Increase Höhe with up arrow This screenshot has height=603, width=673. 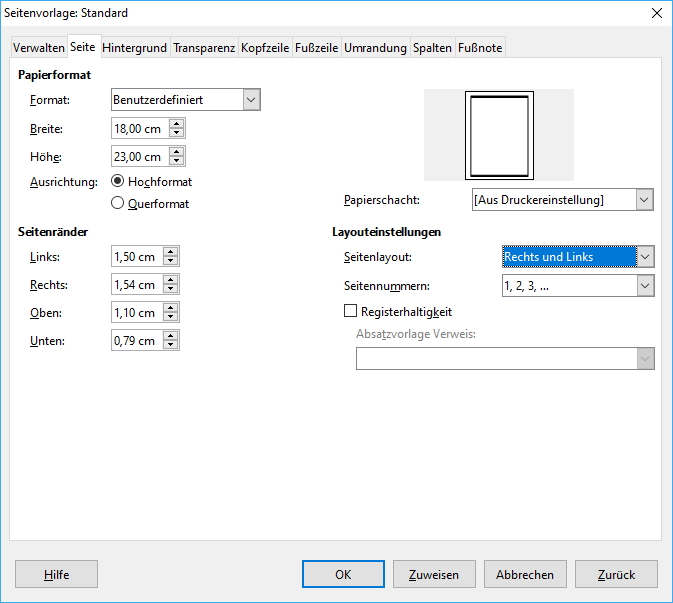[x=177, y=152]
